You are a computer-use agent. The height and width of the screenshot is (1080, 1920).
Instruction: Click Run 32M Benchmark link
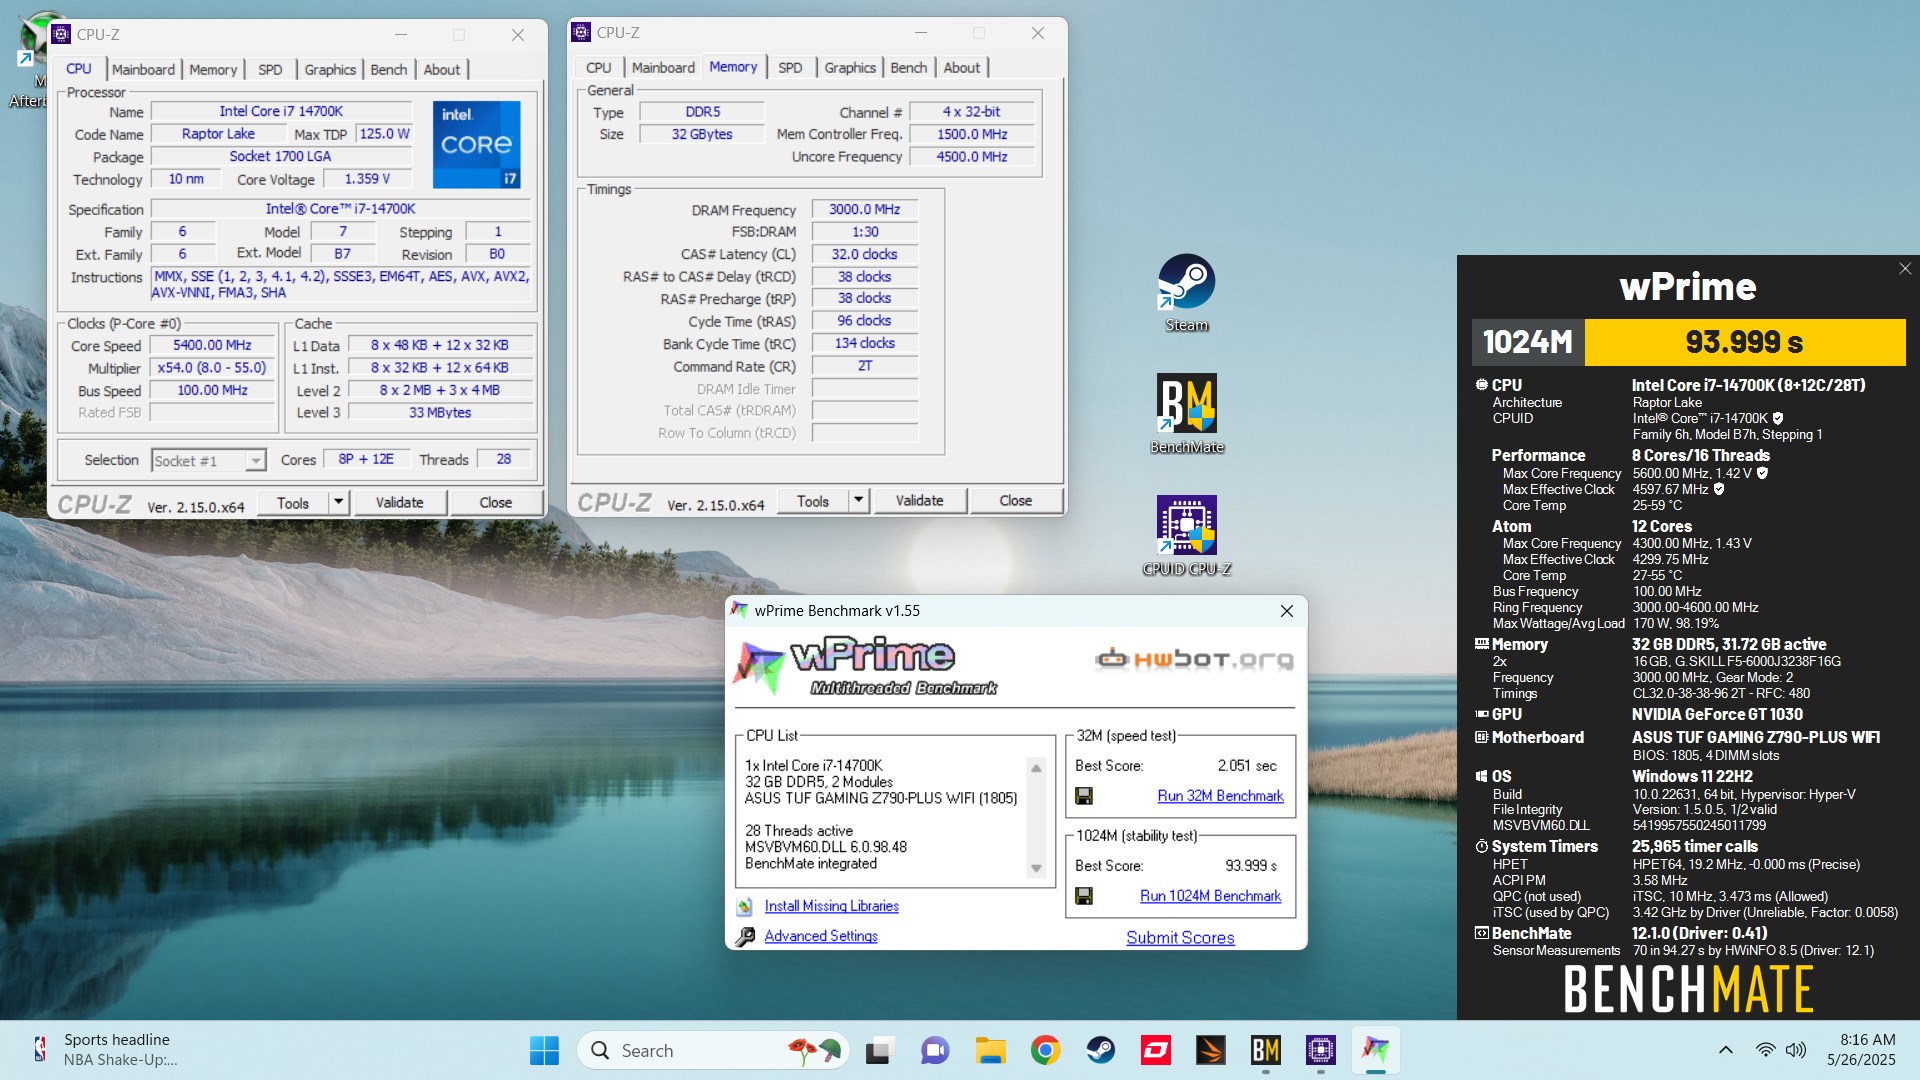click(1220, 796)
